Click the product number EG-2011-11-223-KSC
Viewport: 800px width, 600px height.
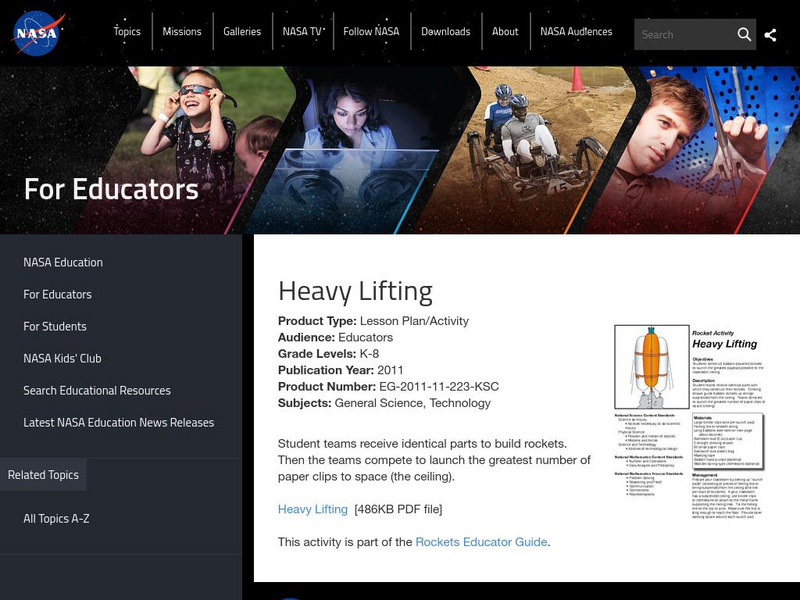tap(439, 387)
